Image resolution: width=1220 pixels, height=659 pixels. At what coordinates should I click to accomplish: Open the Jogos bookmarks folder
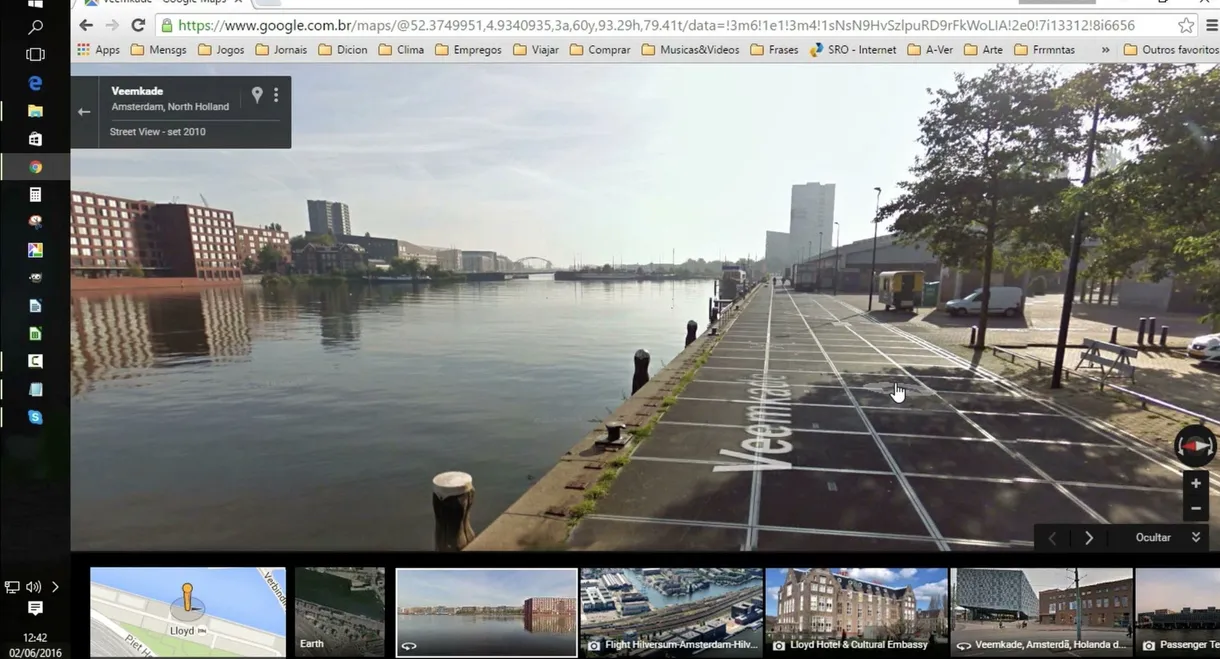tap(221, 49)
